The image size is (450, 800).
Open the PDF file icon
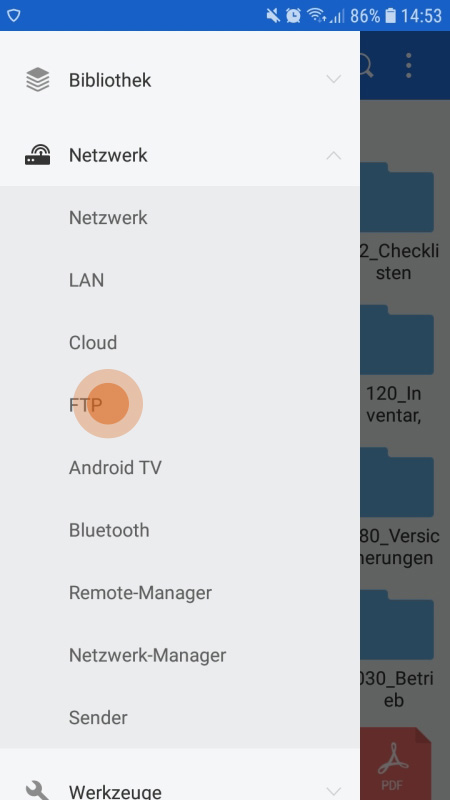[396, 764]
